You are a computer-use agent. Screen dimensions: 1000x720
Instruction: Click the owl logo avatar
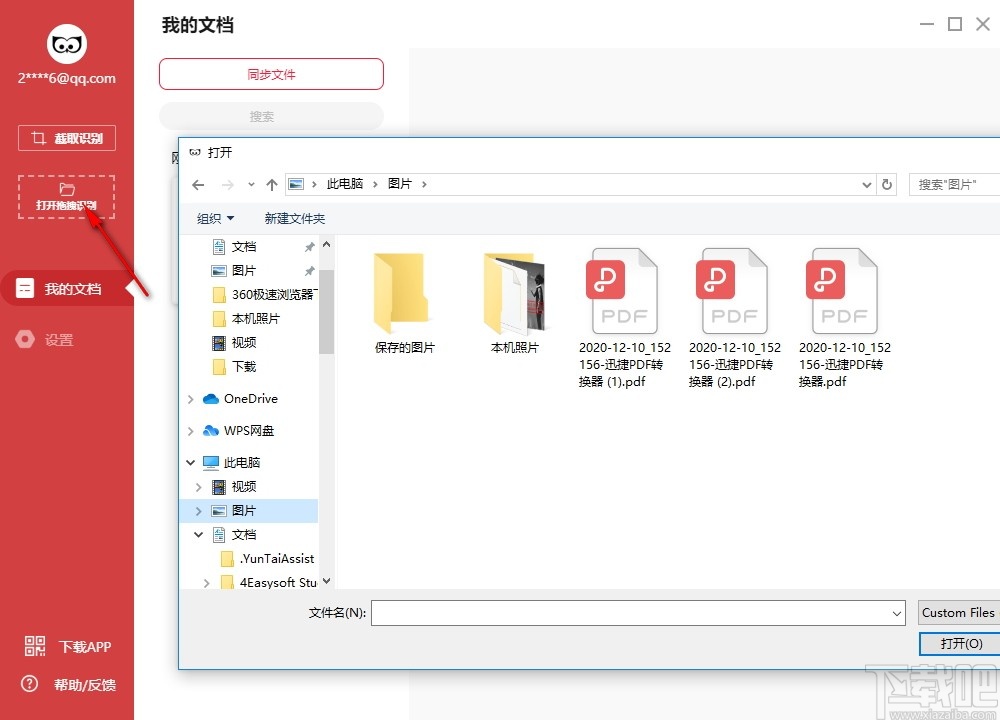(66, 44)
